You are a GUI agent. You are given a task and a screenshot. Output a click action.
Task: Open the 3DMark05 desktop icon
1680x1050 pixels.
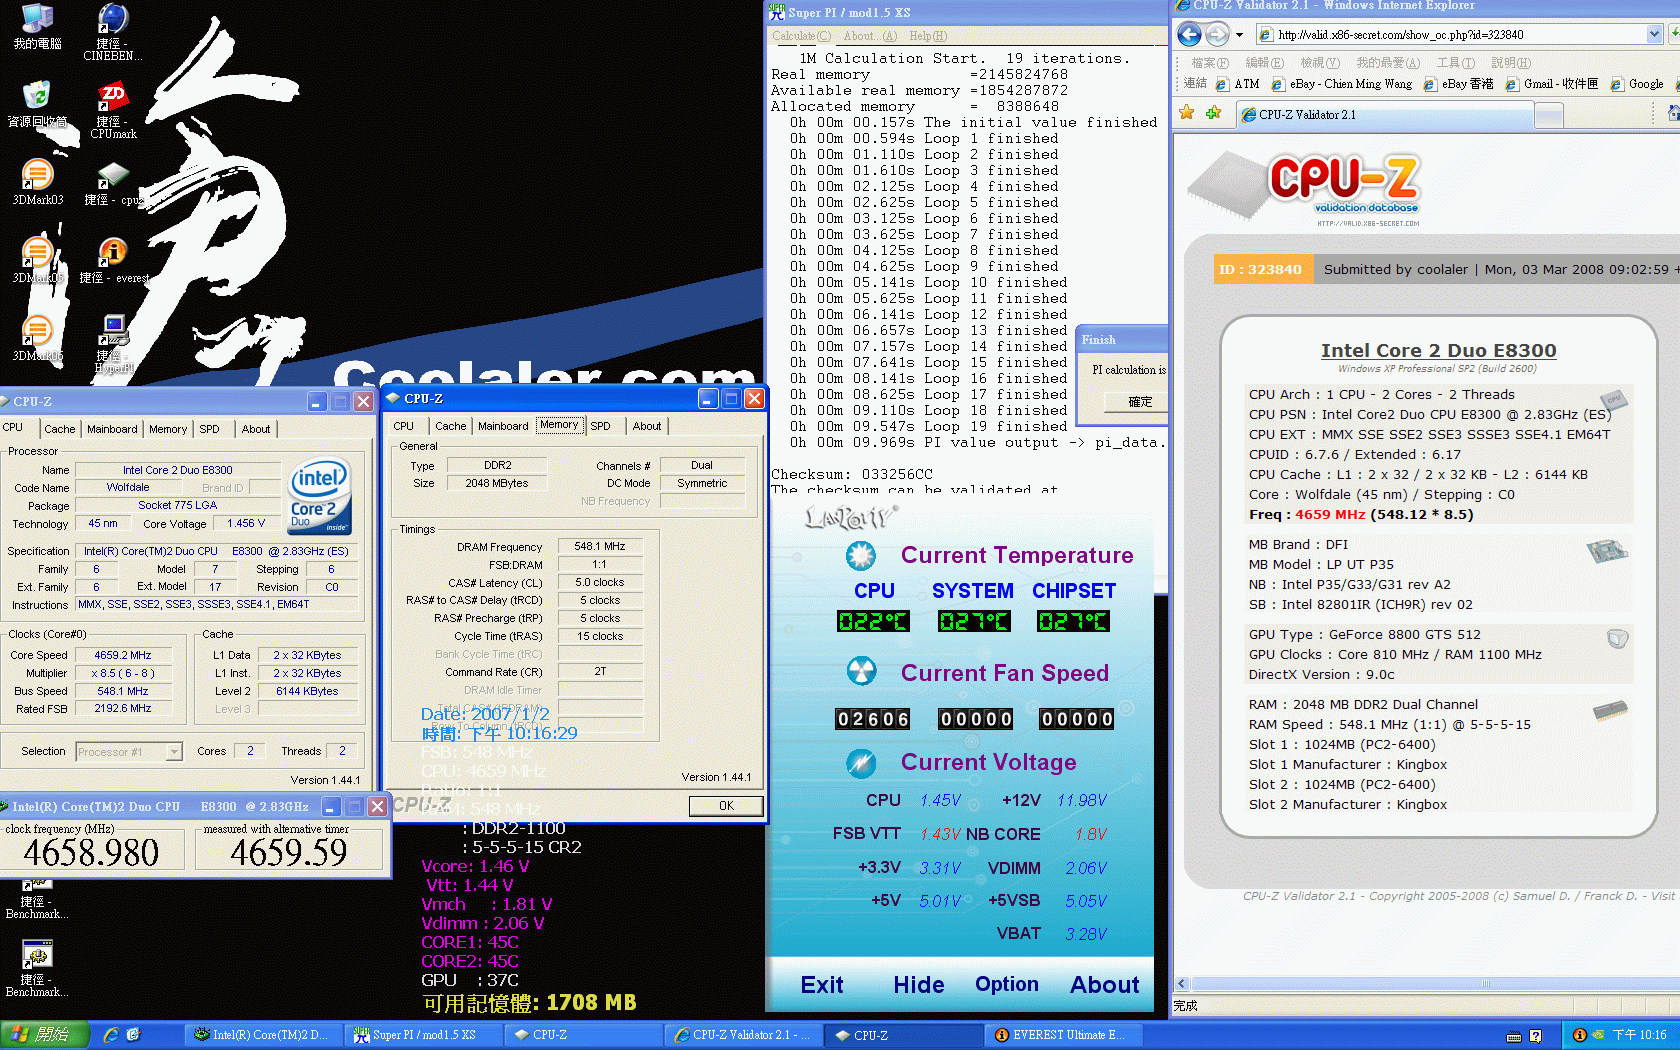coord(37,262)
